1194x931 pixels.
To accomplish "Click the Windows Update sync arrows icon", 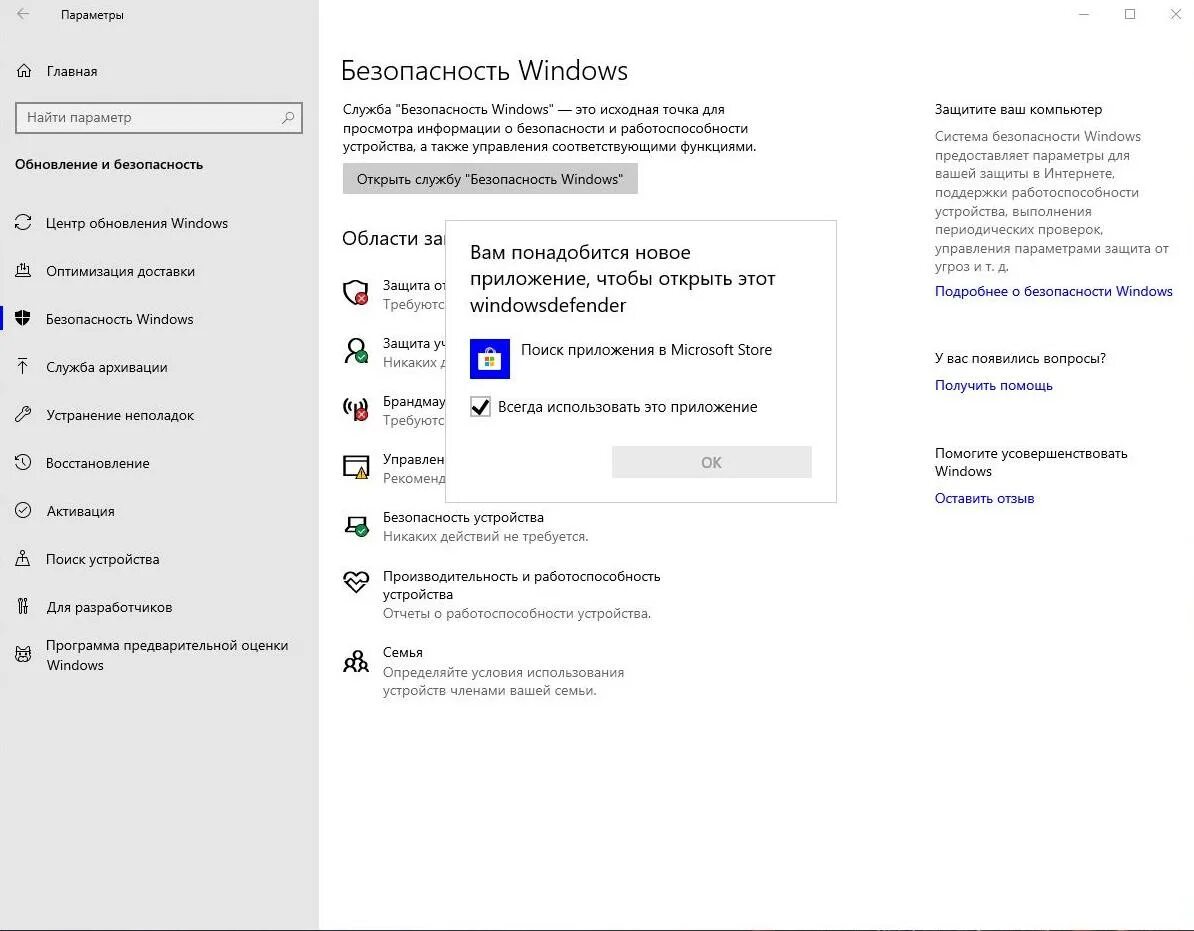I will [x=23, y=222].
